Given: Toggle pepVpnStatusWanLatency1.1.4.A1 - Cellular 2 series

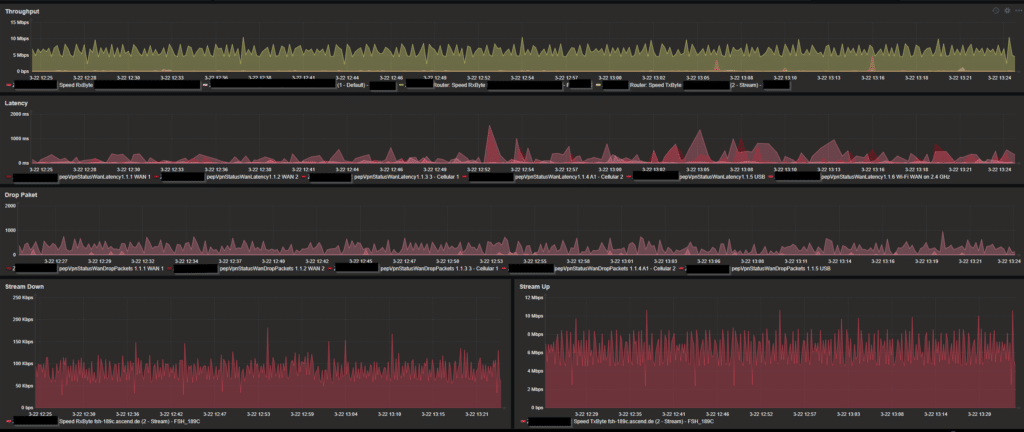Looking at the screenshot, I should (x=569, y=177).
